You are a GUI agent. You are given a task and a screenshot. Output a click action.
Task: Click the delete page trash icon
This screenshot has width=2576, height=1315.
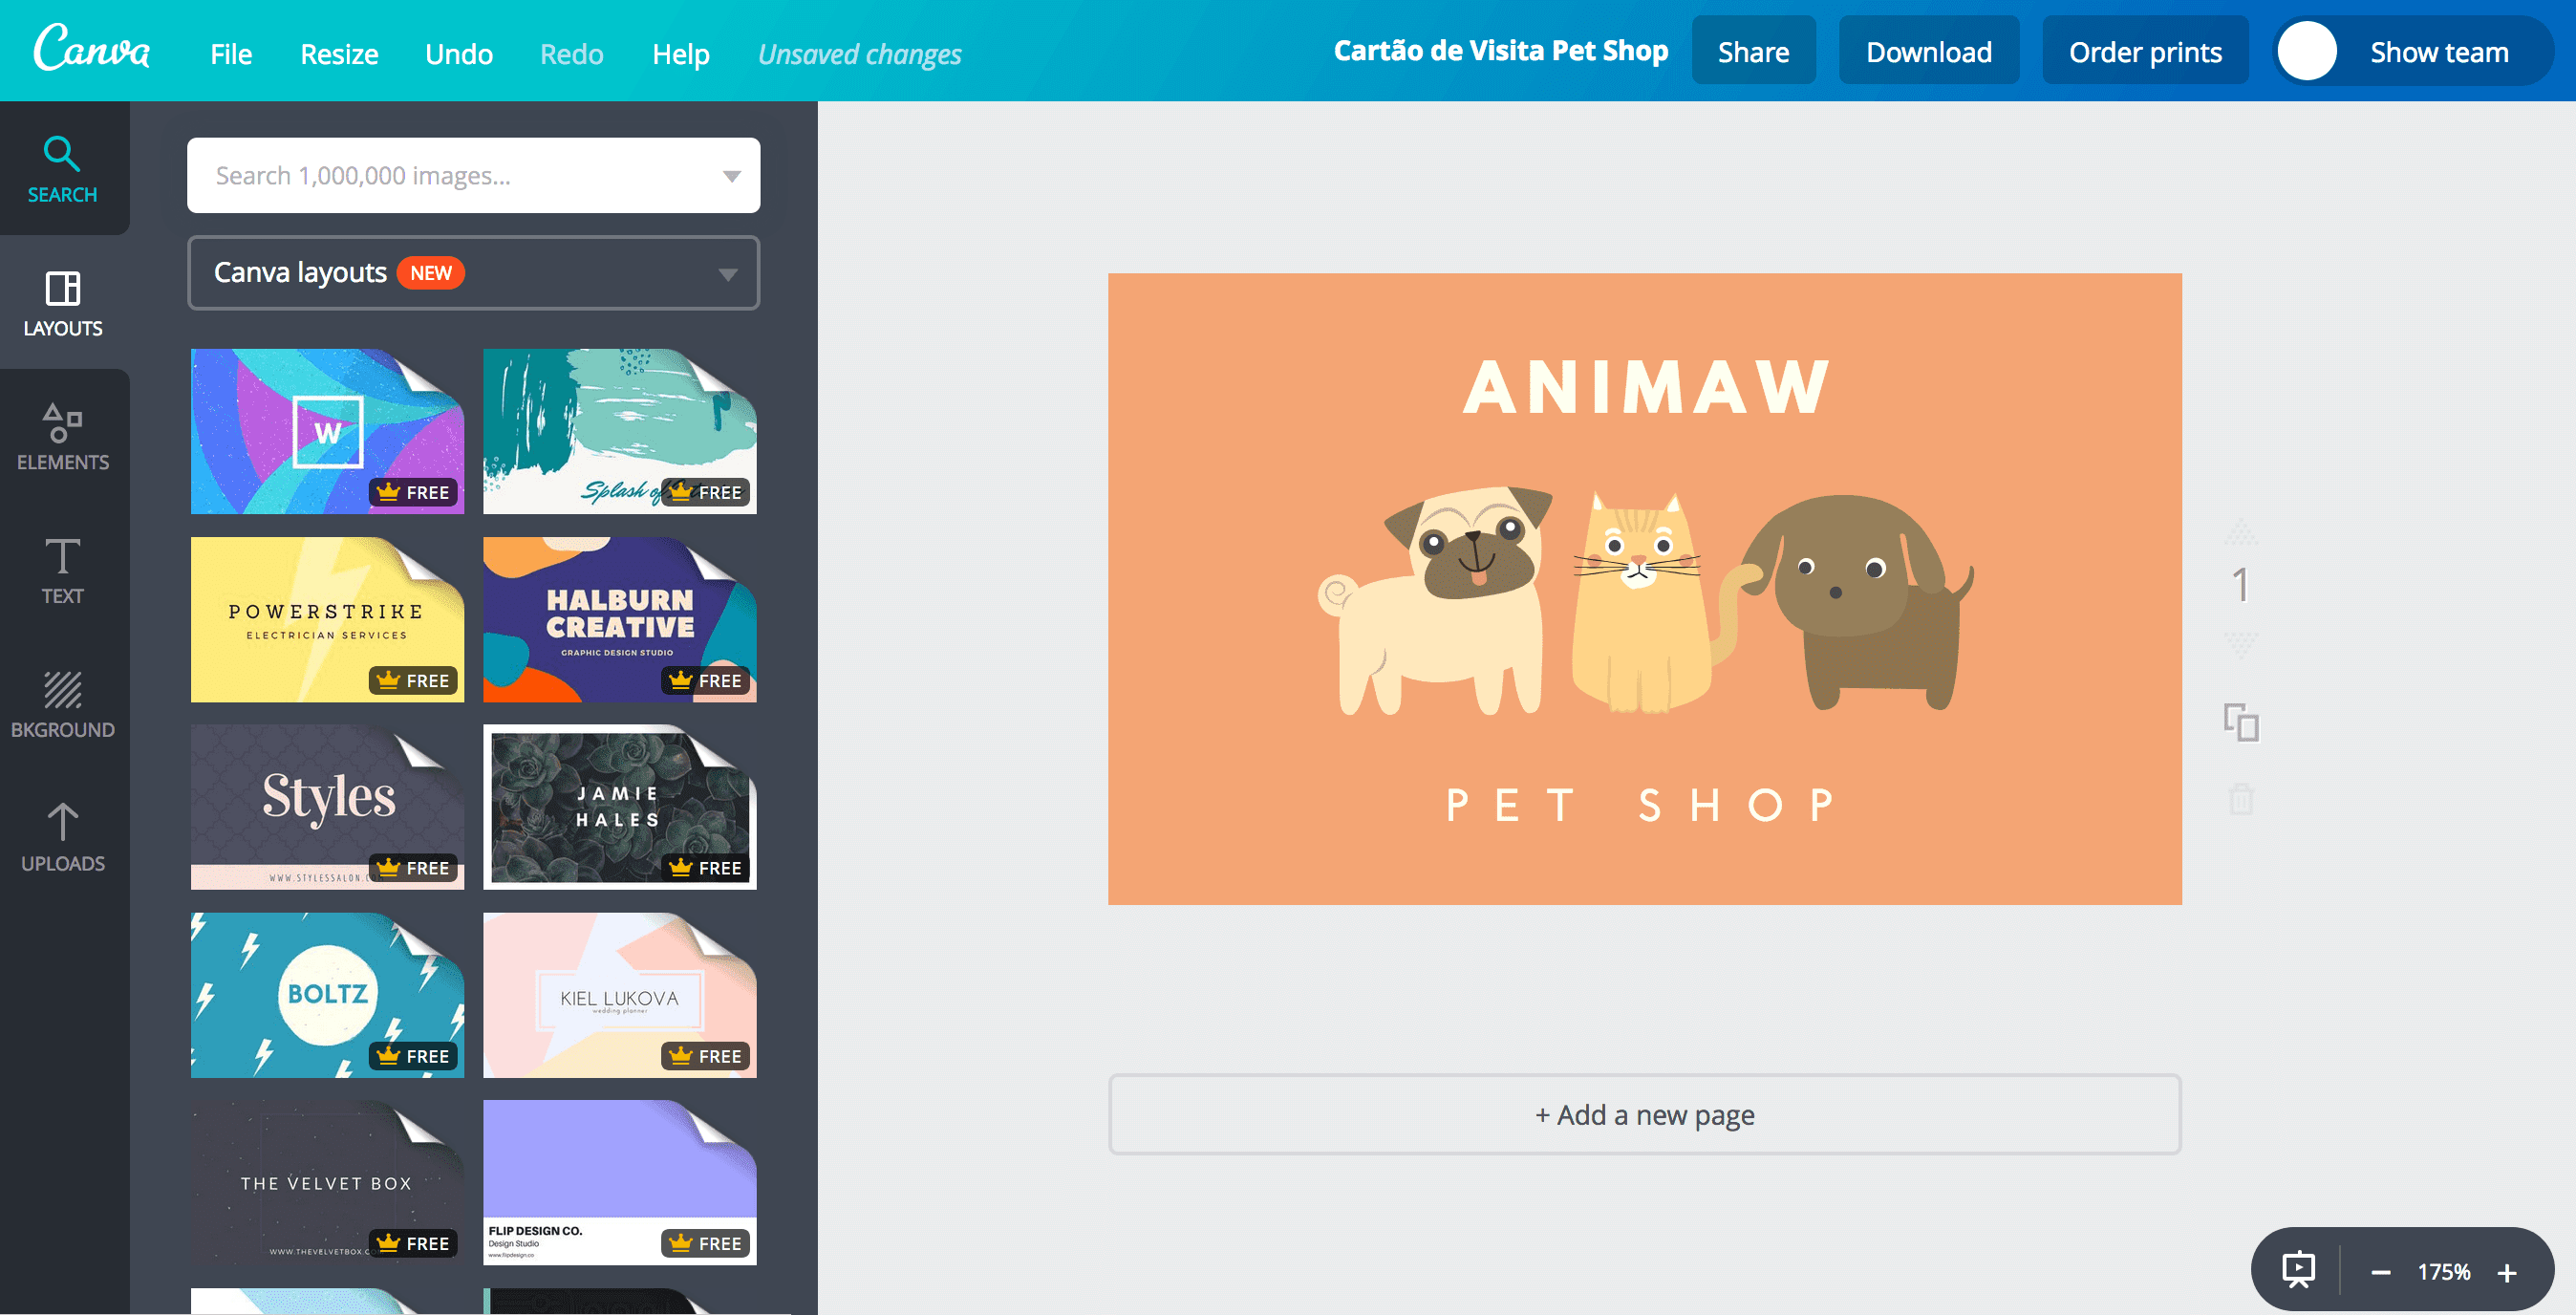point(2241,799)
